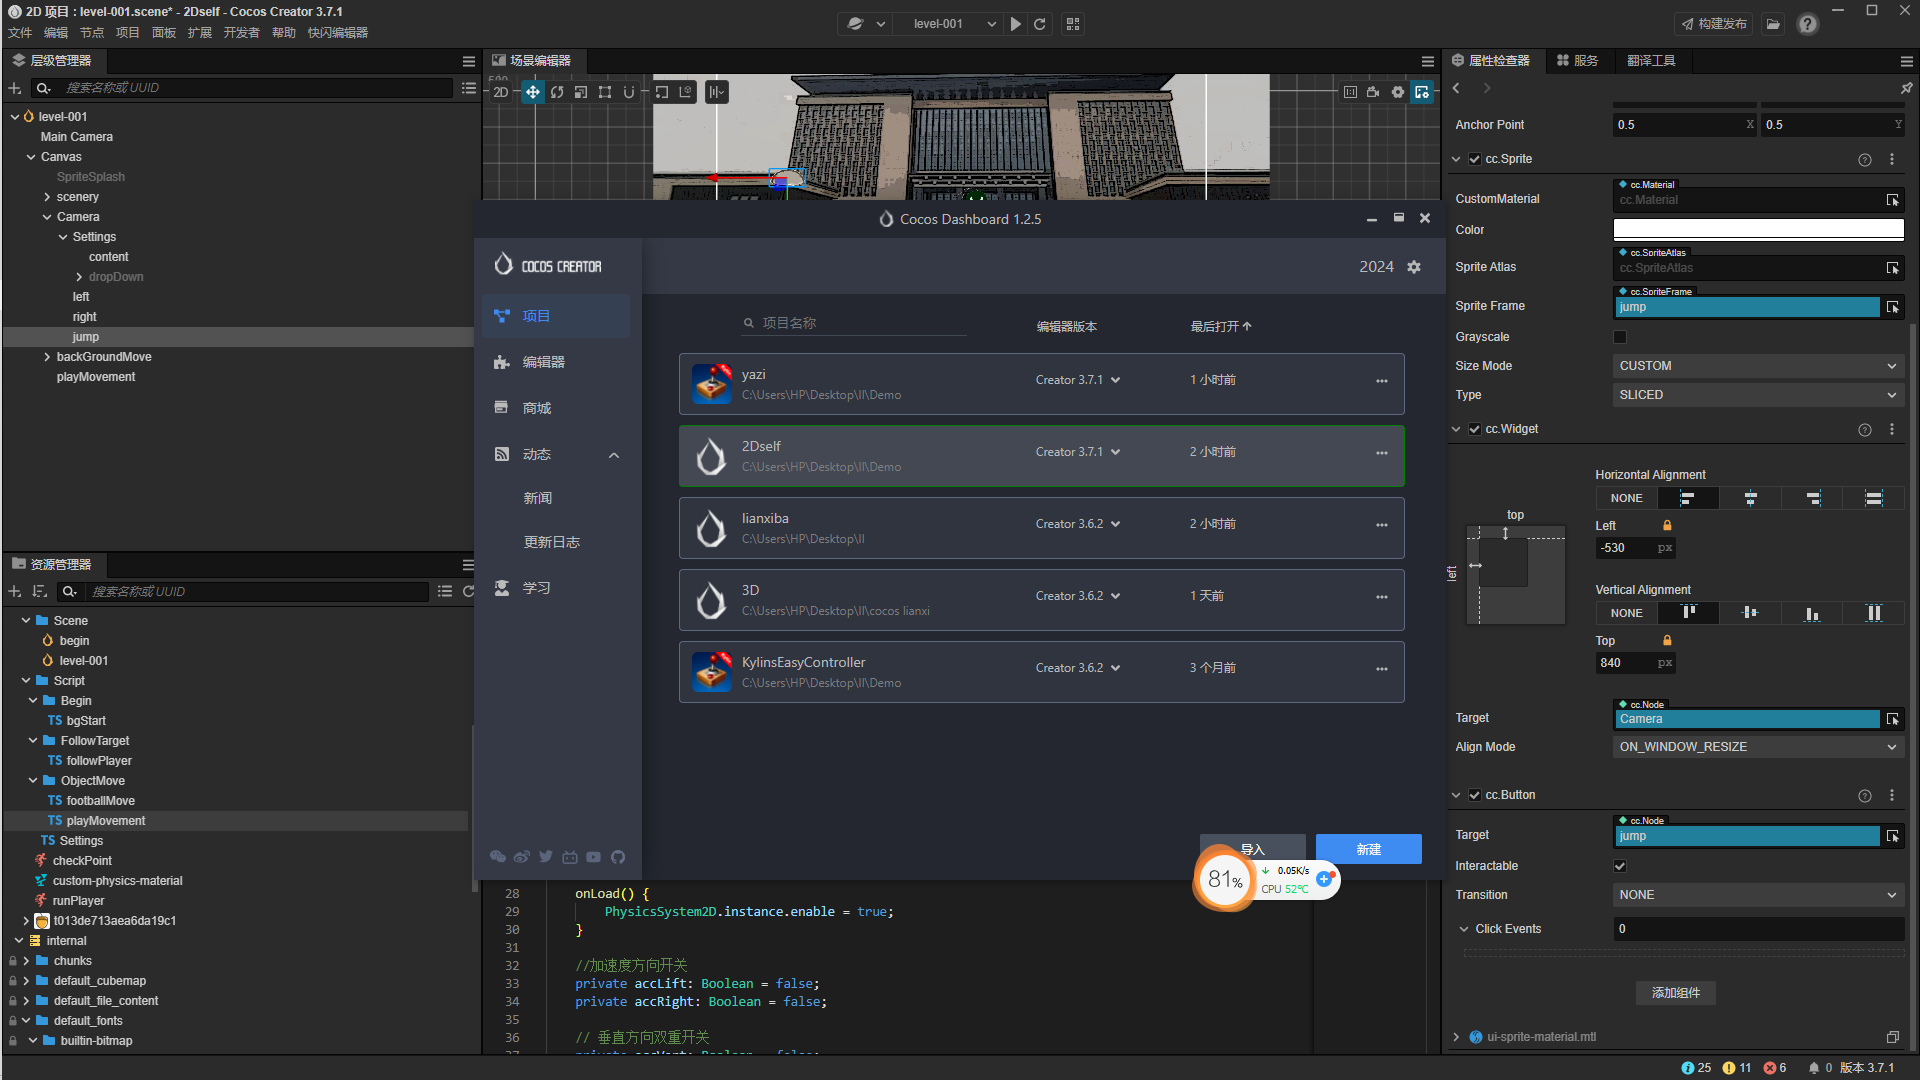Disable the cc.Sprite component checkbox
This screenshot has height=1080, width=1920.
coord(1474,159)
